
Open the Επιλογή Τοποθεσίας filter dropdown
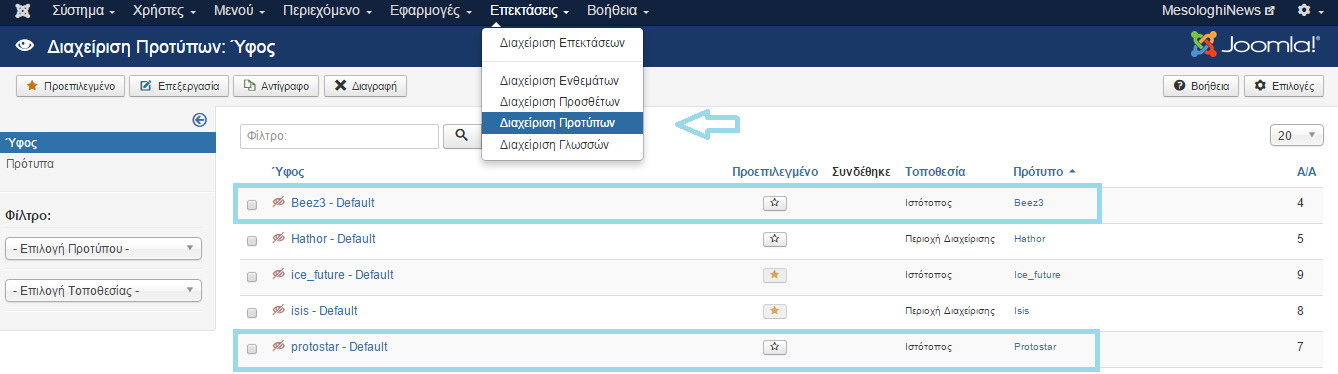coord(103,291)
